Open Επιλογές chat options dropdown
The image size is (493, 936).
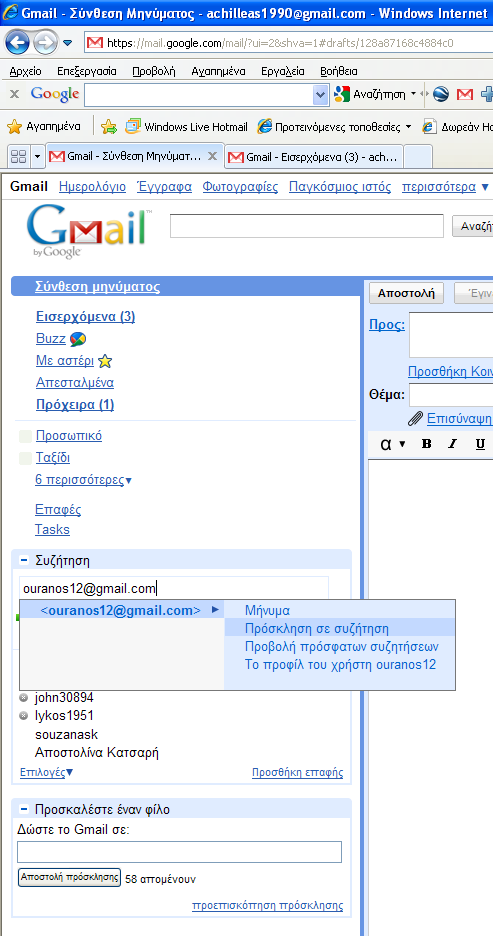47,772
